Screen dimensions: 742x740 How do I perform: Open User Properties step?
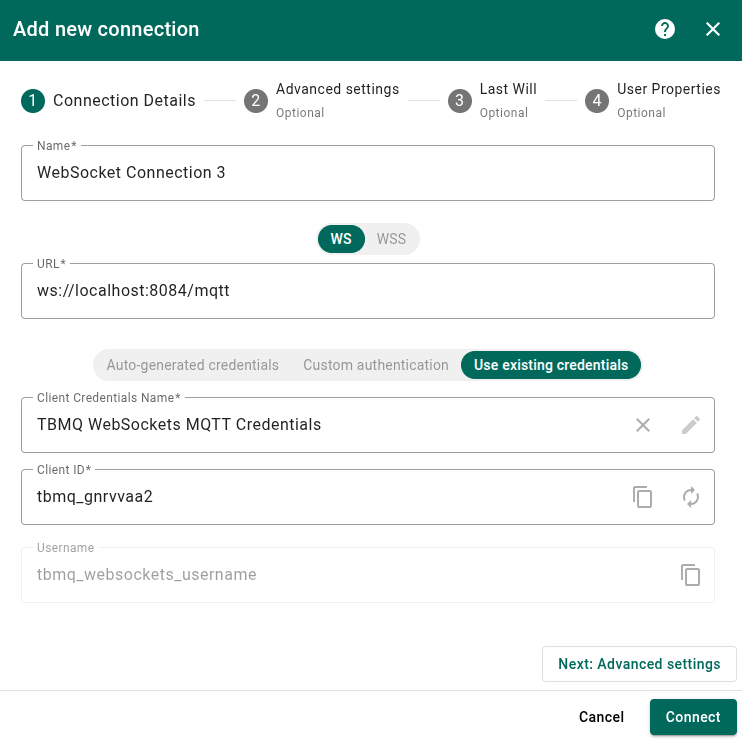coord(653,100)
